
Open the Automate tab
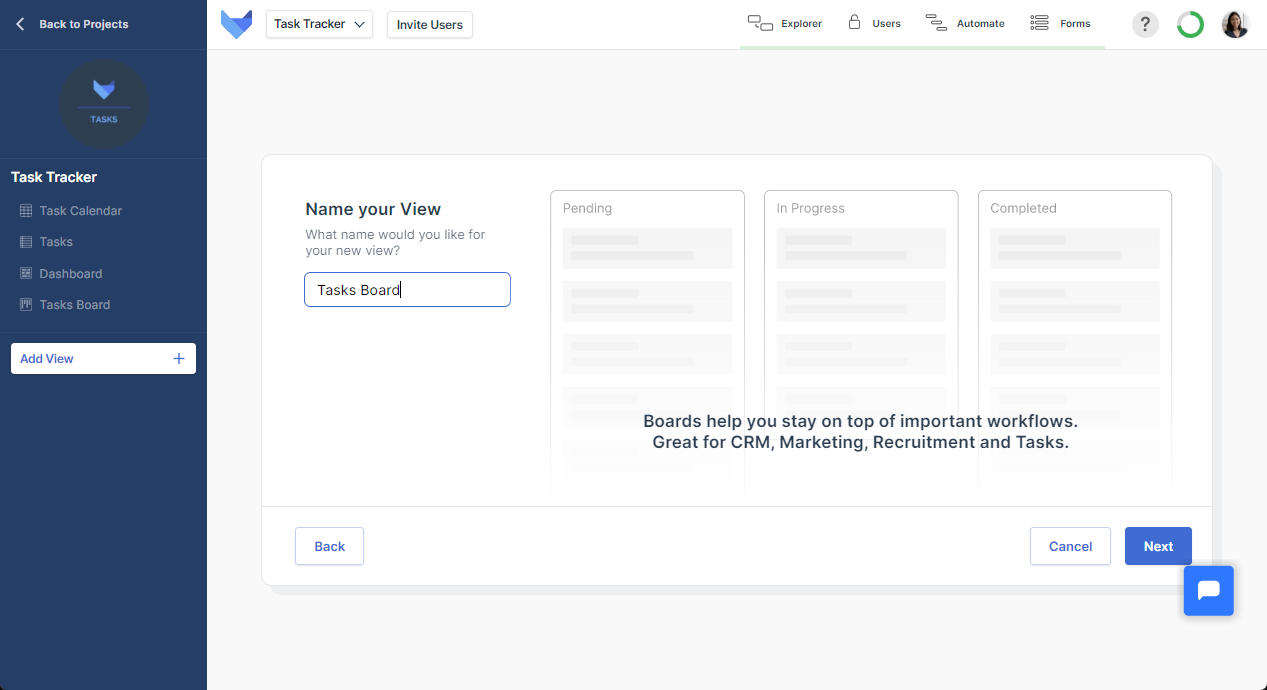coord(965,23)
